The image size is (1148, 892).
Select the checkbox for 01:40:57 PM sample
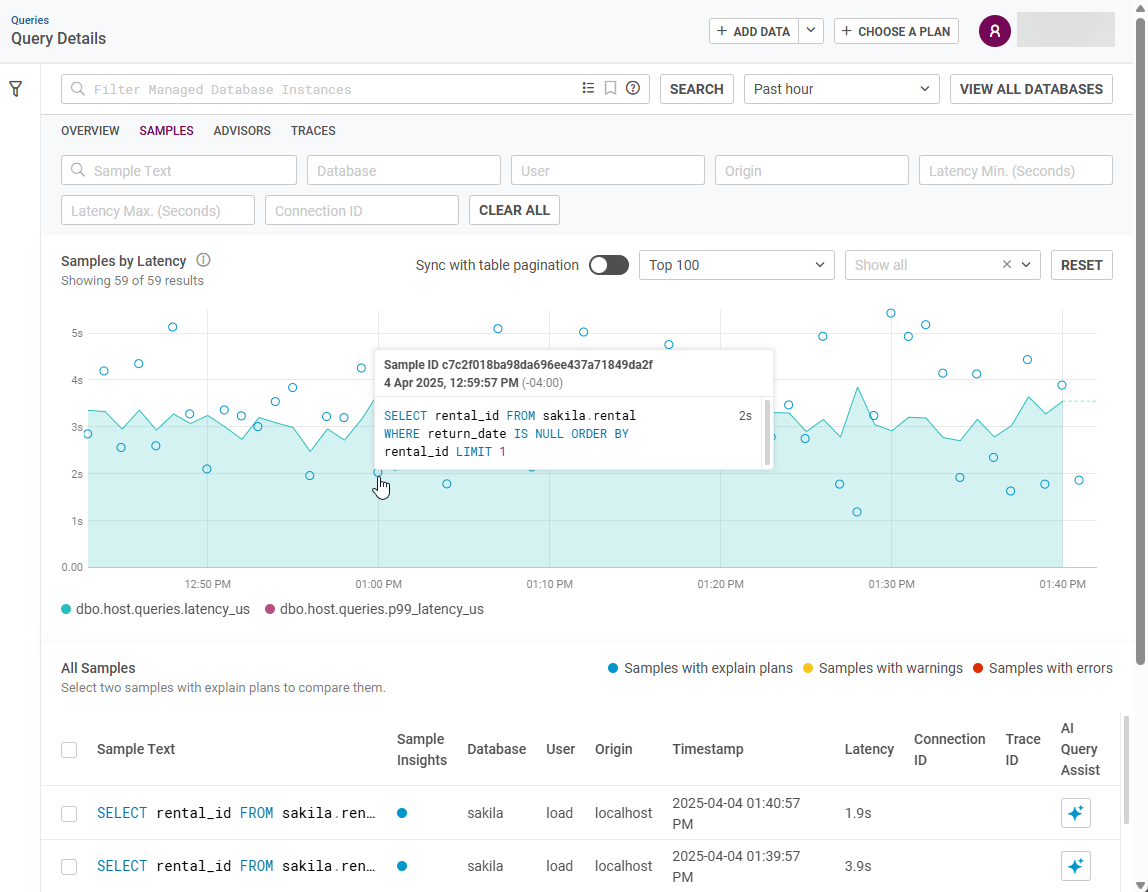pos(69,814)
